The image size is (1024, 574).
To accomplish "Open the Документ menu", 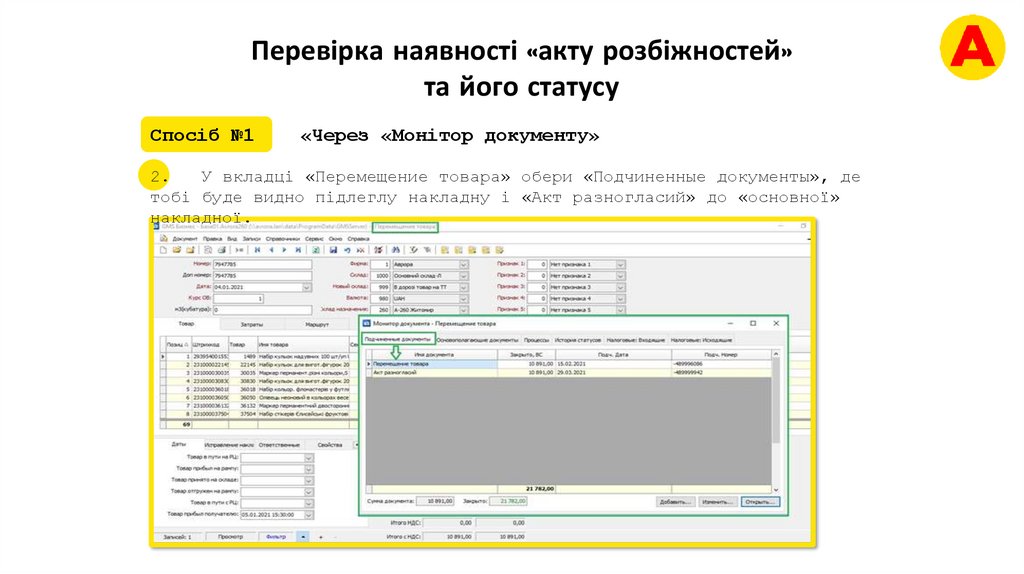I will (185, 239).
